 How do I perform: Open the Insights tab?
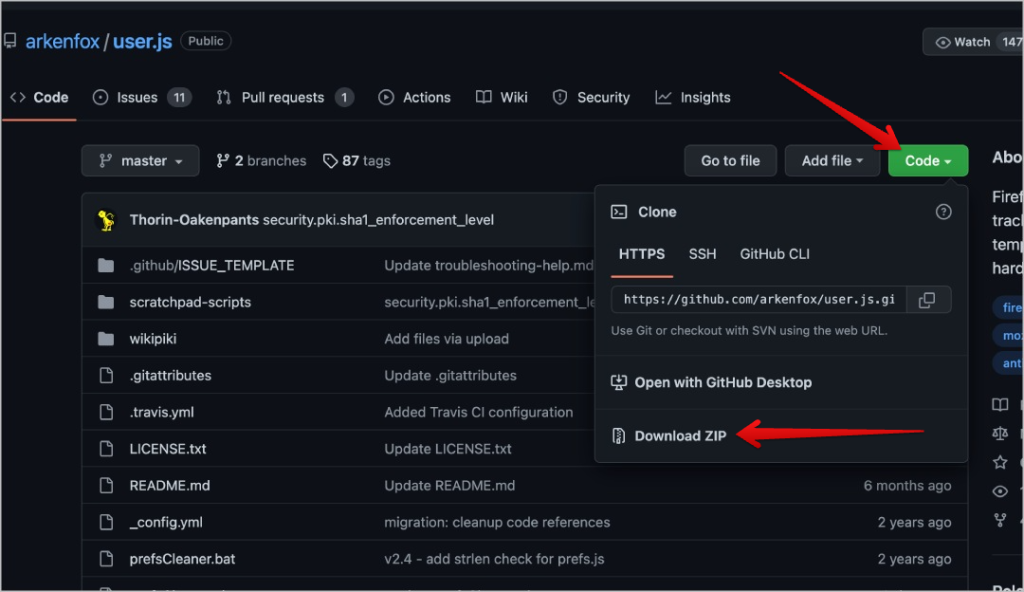pyautogui.click(x=693, y=97)
